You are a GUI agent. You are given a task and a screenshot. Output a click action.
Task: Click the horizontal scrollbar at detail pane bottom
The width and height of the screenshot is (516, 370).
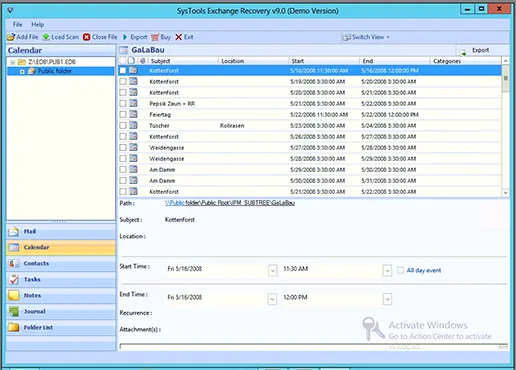click(313, 347)
